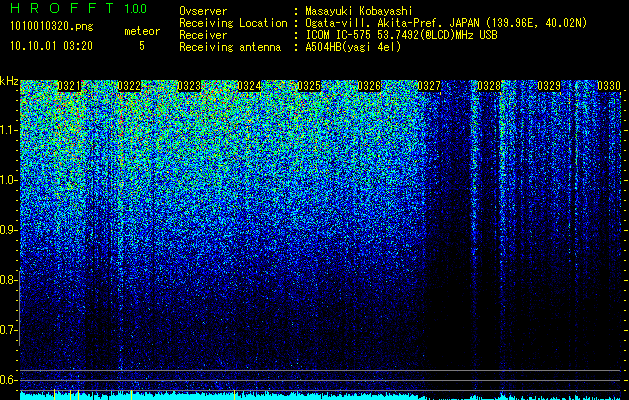Image resolution: width=629 pixels, height=400 pixels.
Task: Click the observer name Masayuki Kobayashi
Action: (359, 11)
